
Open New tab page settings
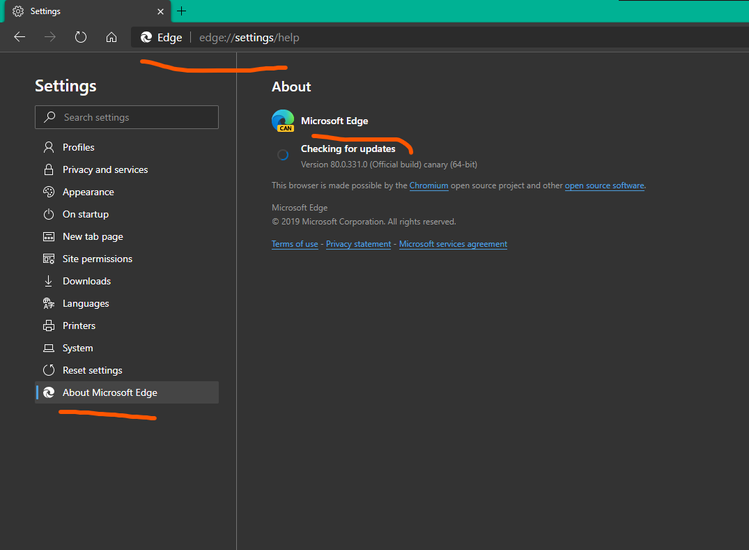(92, 237)
